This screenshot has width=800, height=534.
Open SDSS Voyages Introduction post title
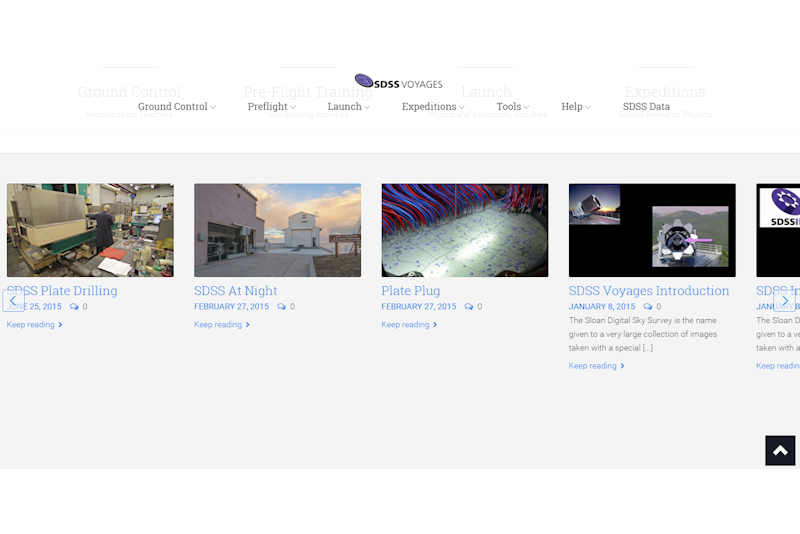[x=649, y=291]
